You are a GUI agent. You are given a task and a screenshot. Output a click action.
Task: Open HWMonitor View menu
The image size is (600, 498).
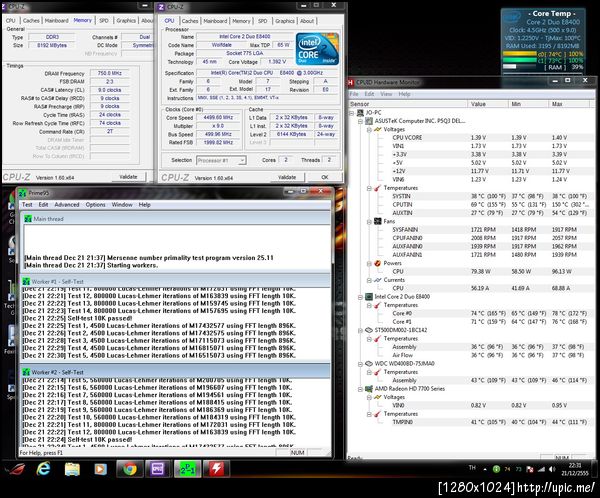[x=386, y=94]
